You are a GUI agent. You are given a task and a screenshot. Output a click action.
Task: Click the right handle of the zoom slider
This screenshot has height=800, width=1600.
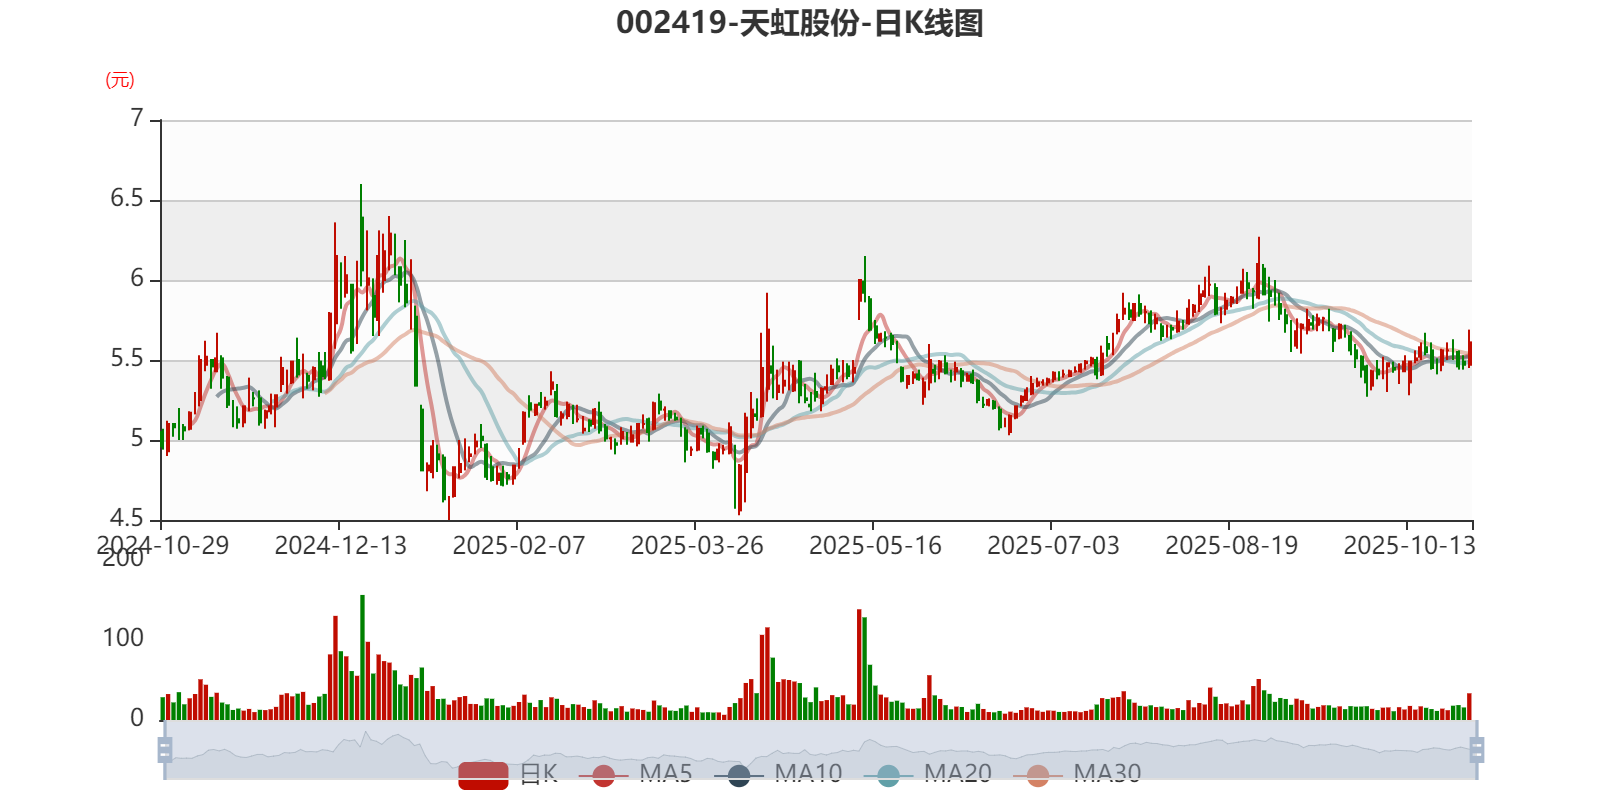1476,750
